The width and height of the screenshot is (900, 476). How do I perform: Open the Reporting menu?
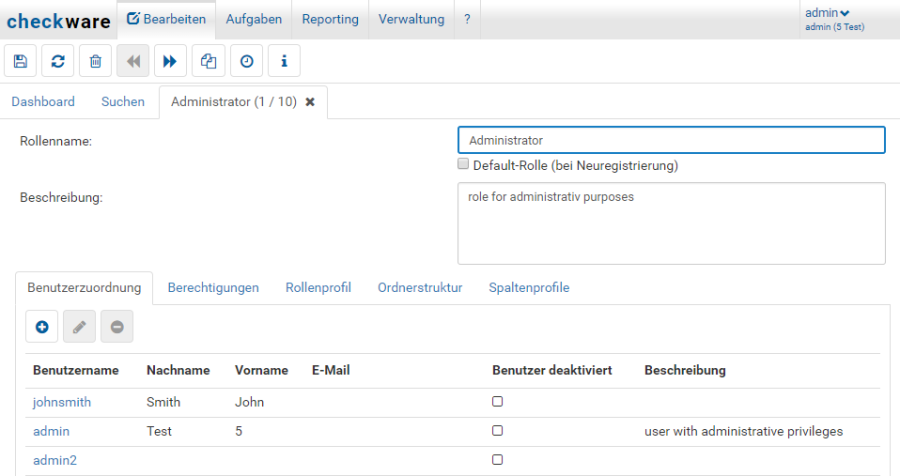click(330, 19)
